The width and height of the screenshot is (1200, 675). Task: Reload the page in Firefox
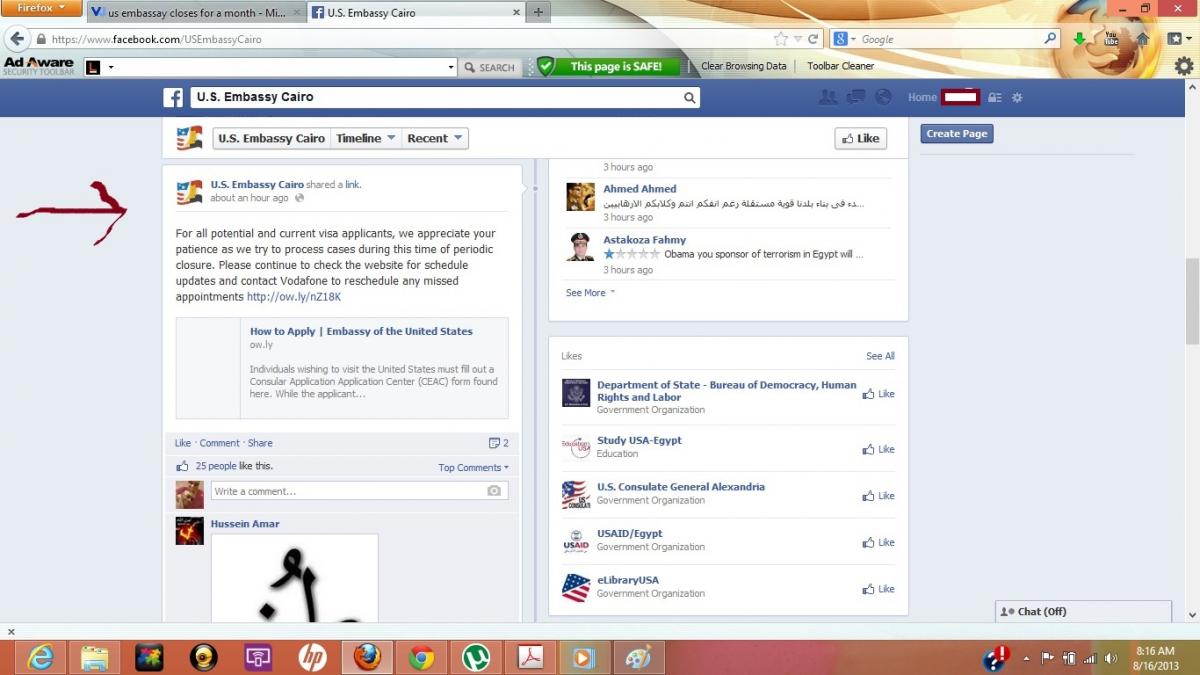813,39
